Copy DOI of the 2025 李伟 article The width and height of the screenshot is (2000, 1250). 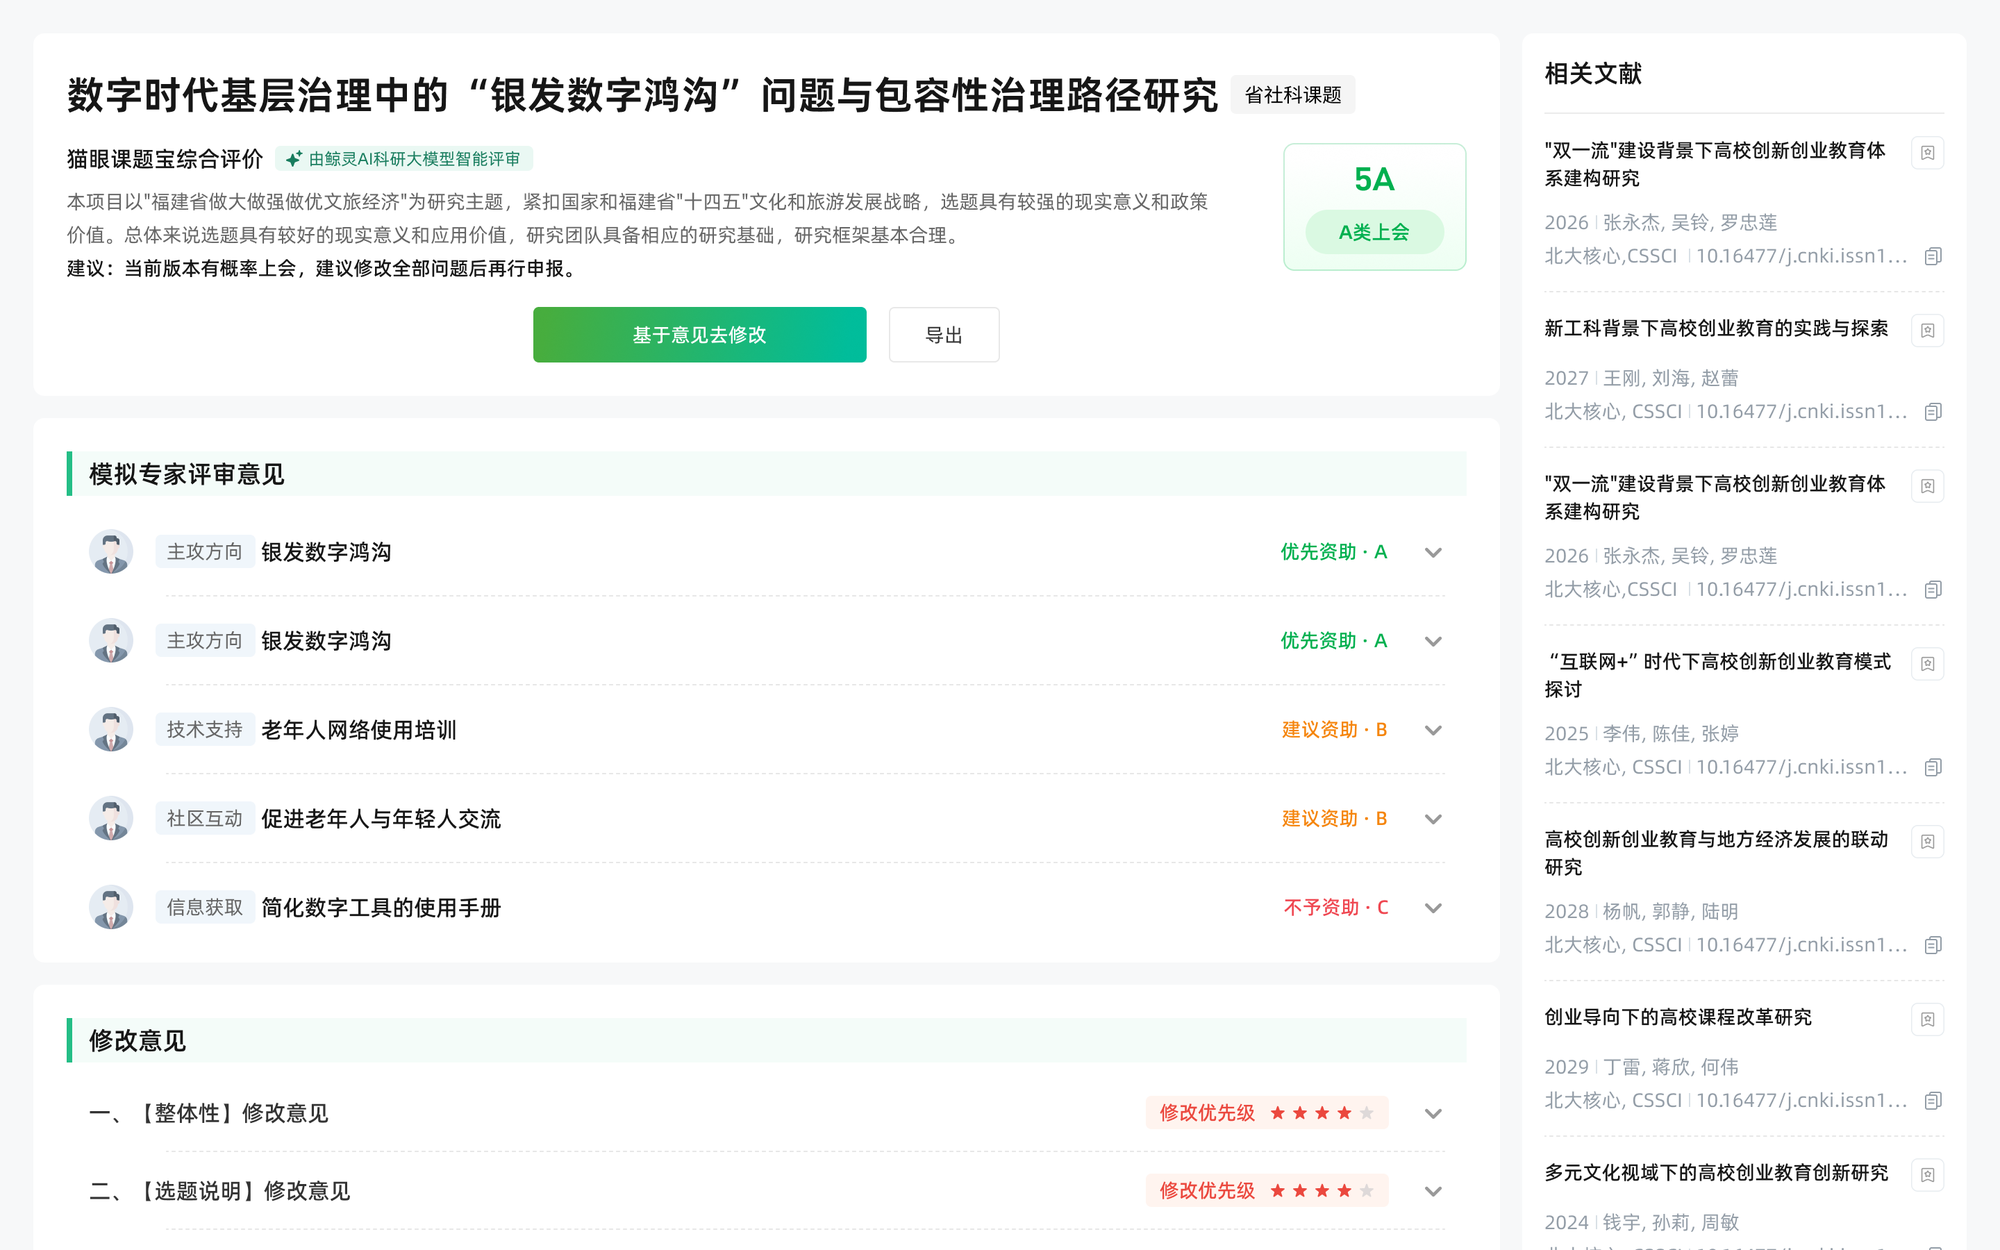[x=1933, y=767]
